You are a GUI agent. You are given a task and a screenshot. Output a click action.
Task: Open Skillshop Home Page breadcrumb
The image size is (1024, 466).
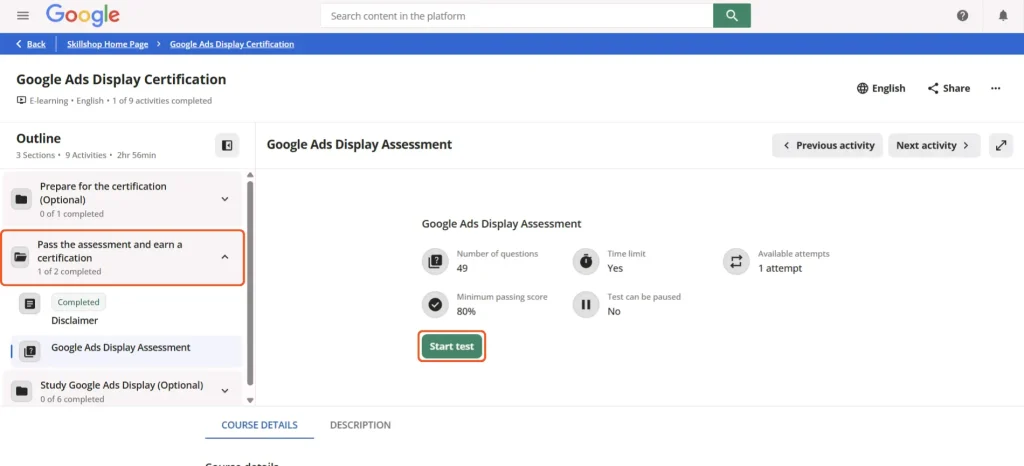[107, 44]
